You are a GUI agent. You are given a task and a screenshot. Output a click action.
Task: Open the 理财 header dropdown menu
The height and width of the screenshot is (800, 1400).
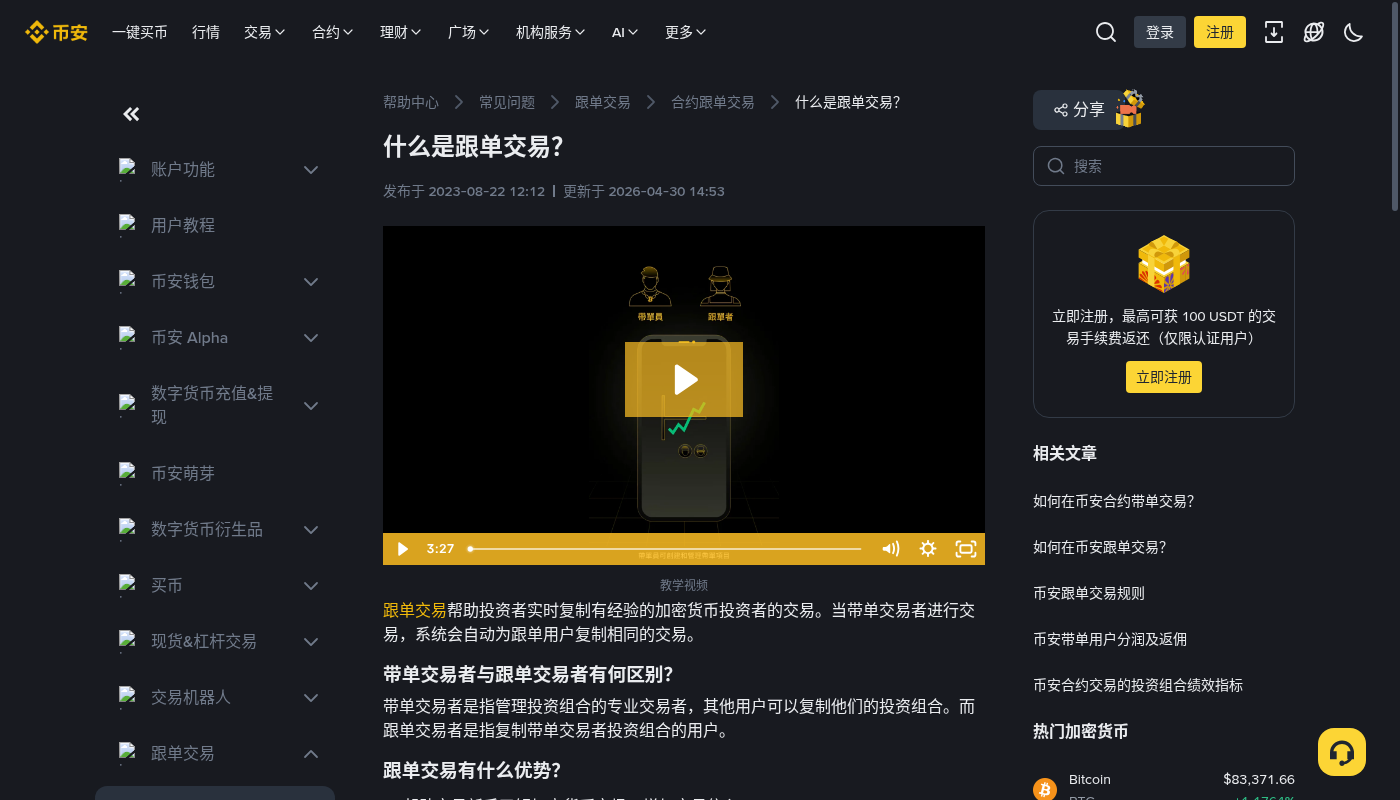pos(401,32)
